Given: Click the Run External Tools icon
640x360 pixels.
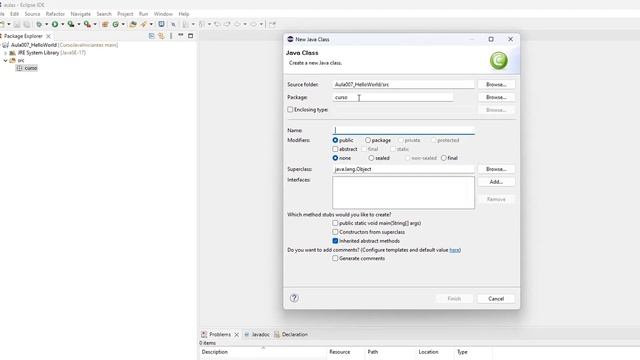Looking at the screenshot, I should point(87,24).
